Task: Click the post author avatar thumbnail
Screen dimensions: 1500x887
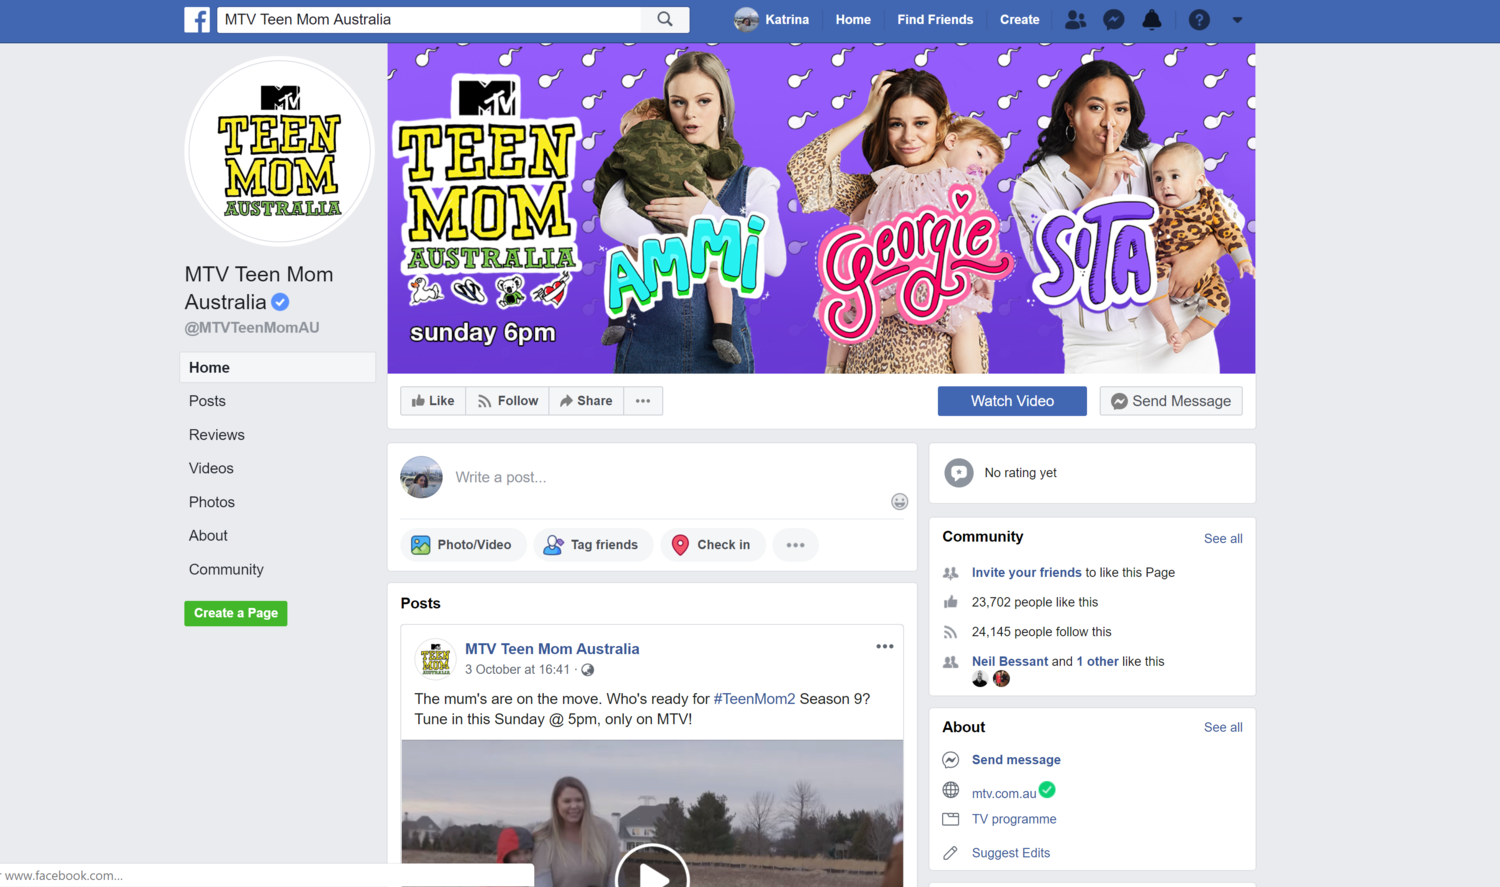Action: [x=435, y=658]
